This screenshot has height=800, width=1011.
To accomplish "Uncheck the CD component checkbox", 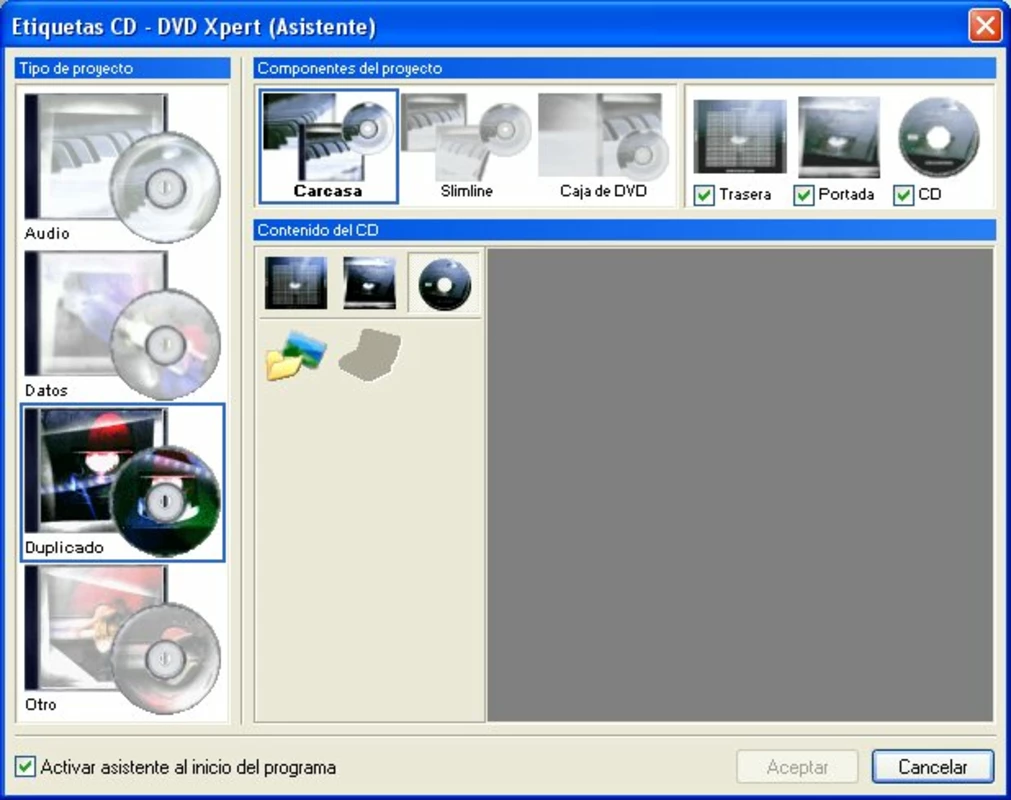I will (x=903, y=195).
